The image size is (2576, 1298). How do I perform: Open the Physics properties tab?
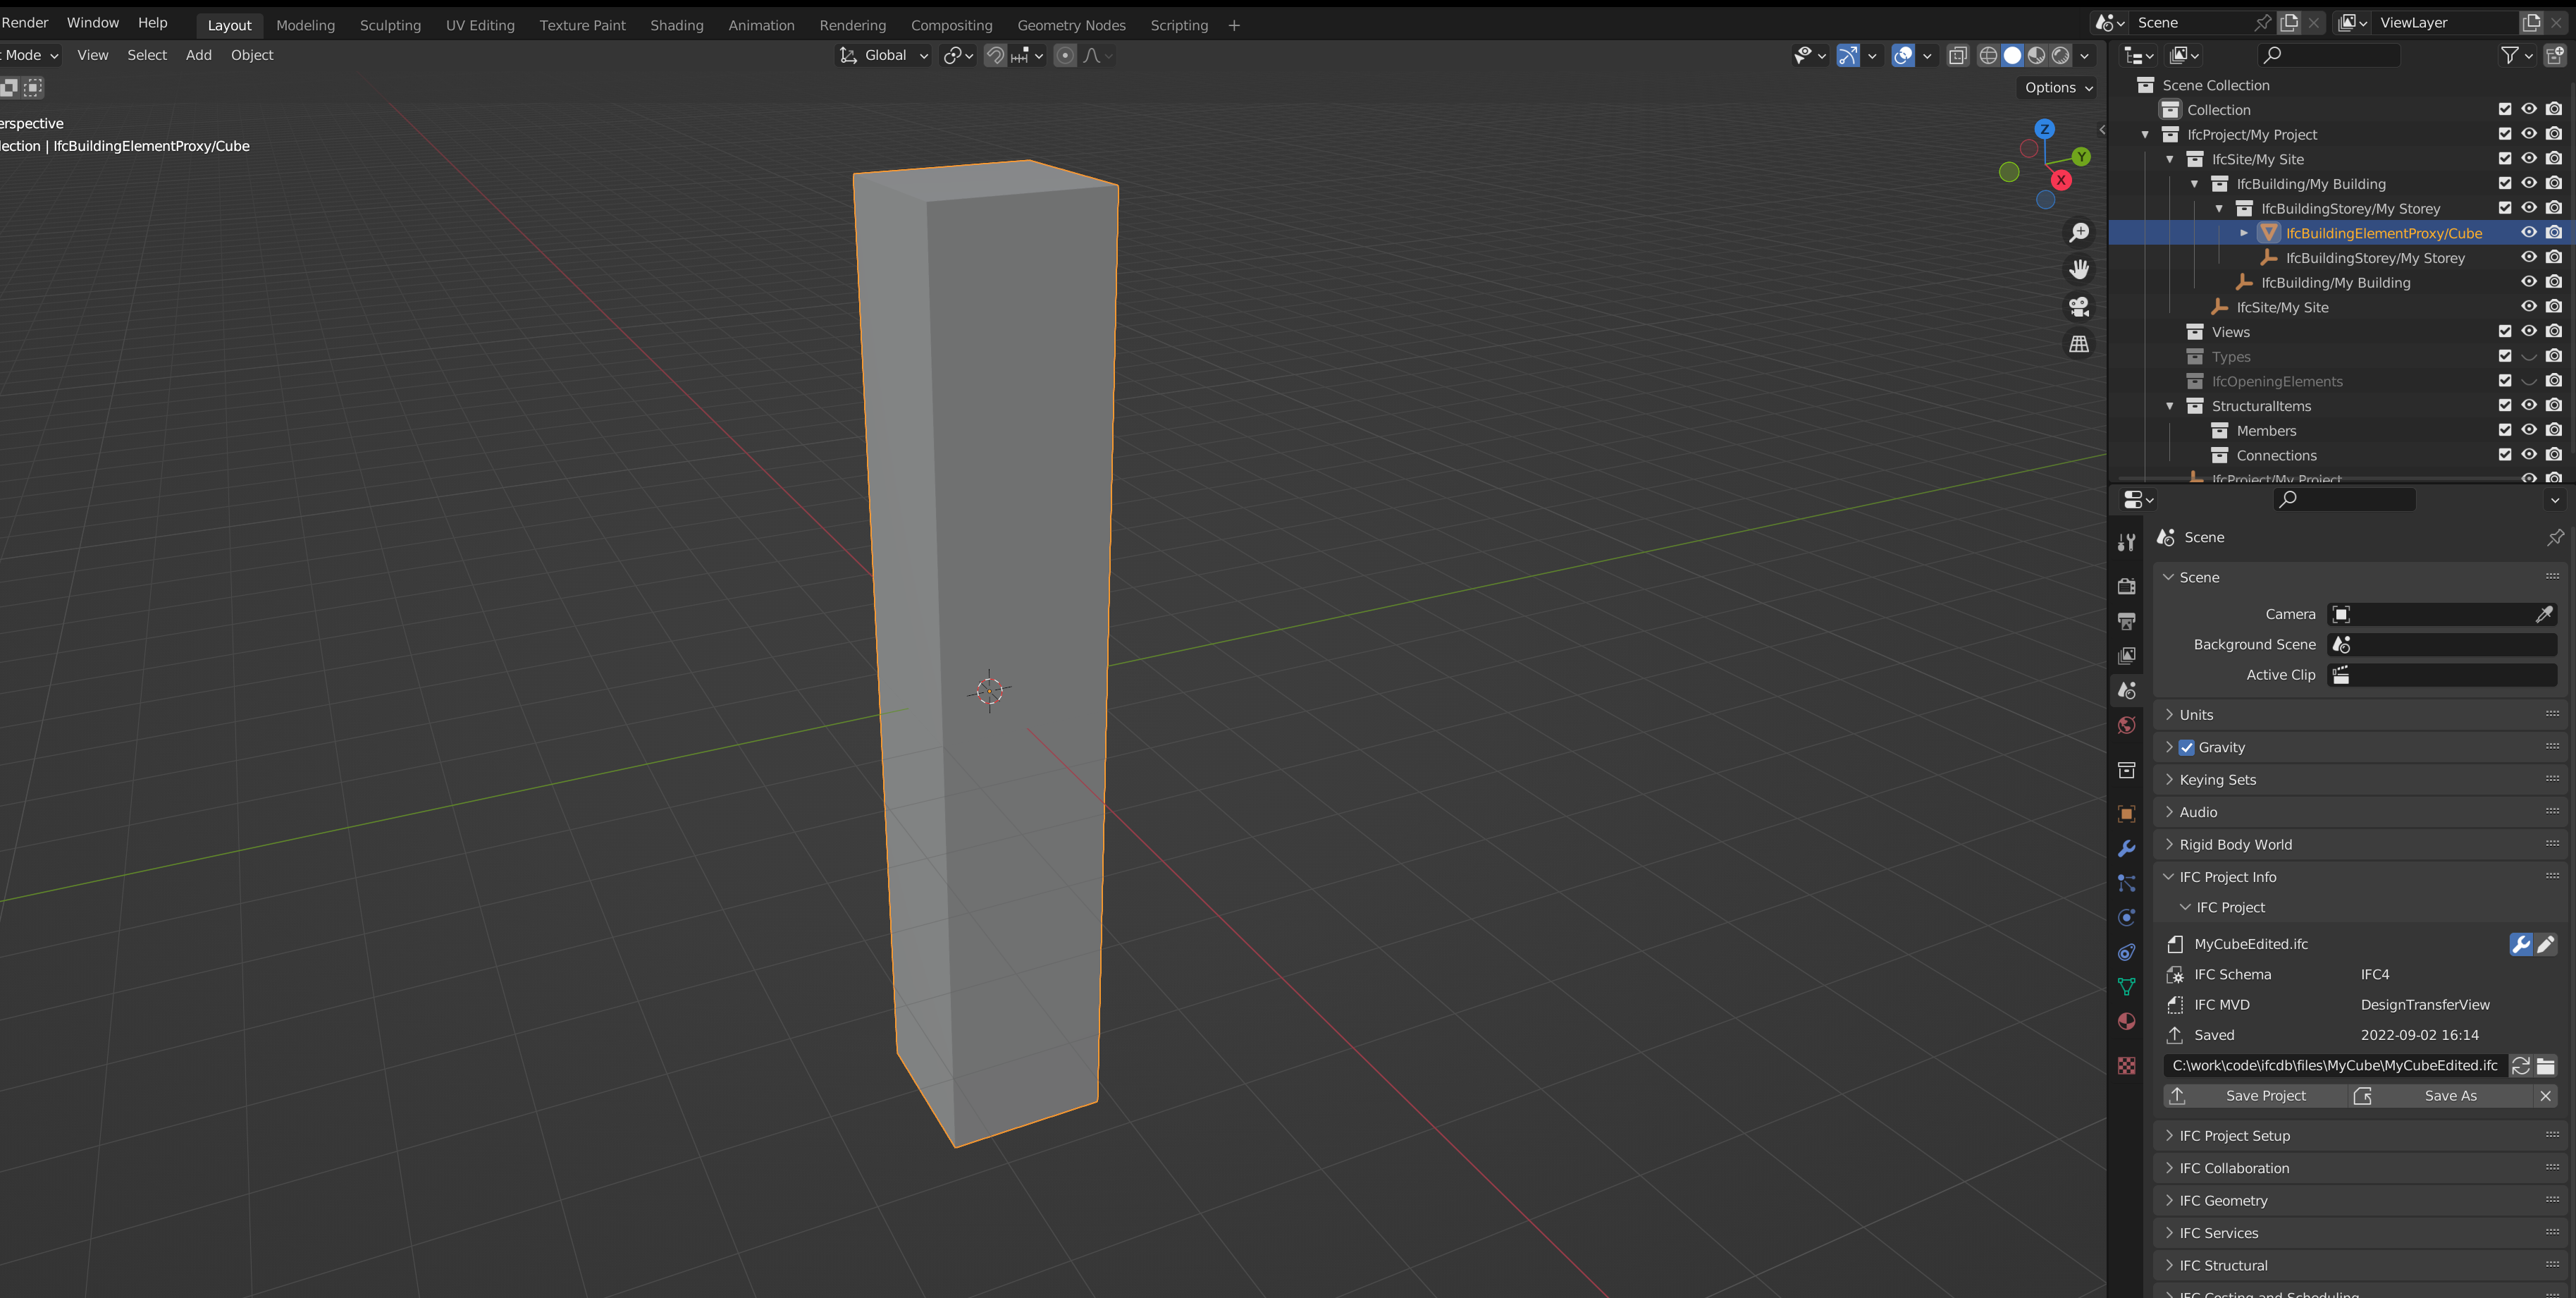(x=2126, y=917)
